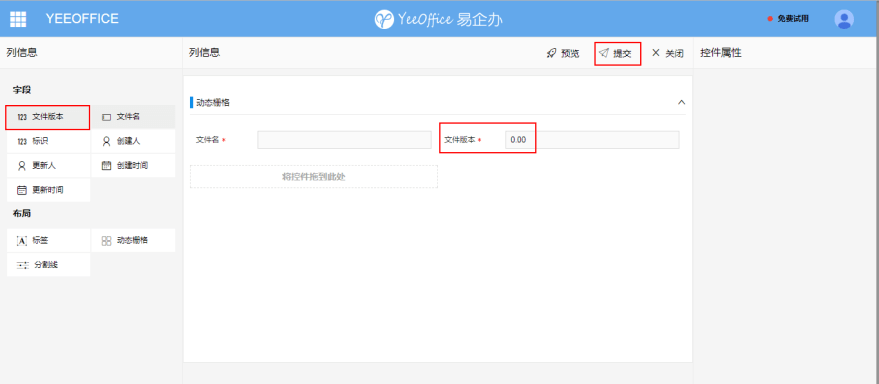This screenshot has height=384, width=879.
Task: Select the 文件名 field in sidebar
Action: [133, 117]
